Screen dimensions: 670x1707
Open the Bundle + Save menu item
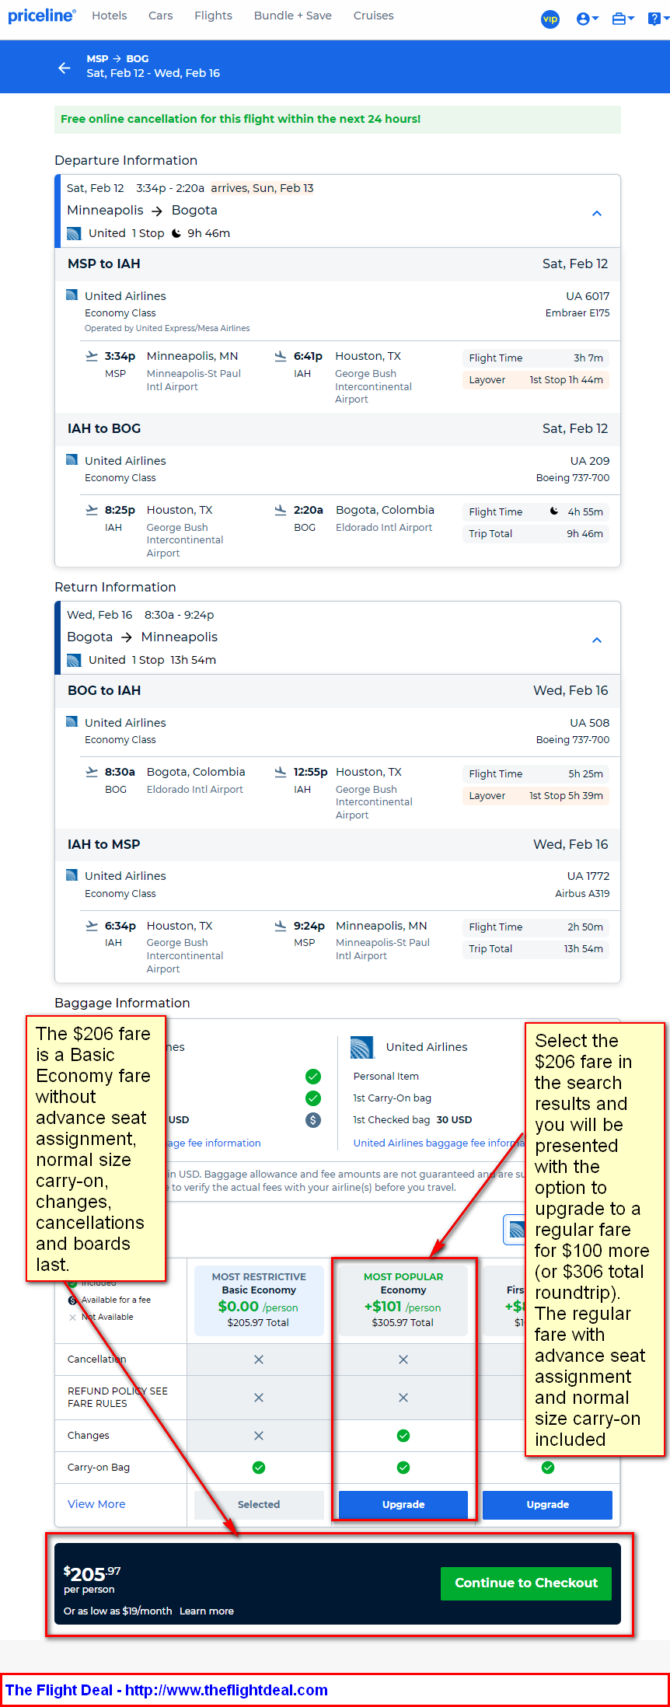(292, 16)
